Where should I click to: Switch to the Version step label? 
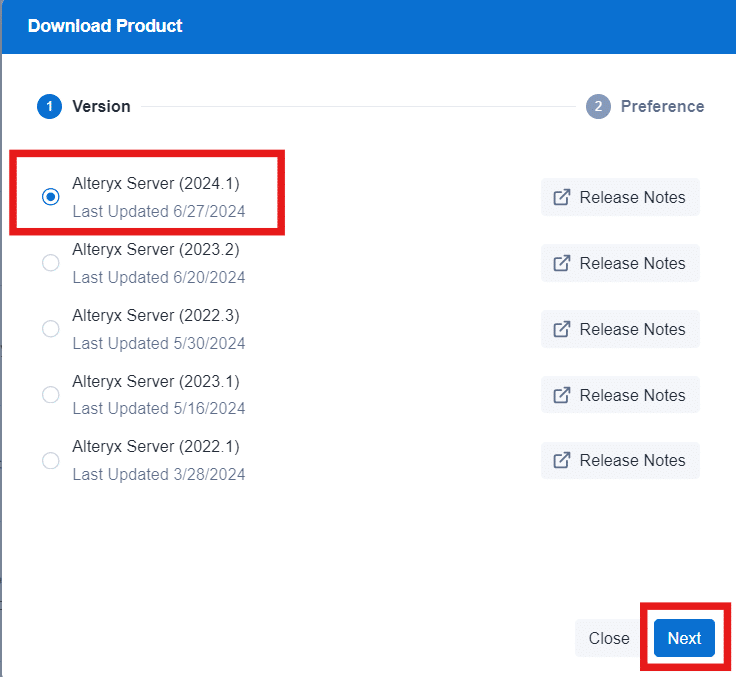point(101,106)
